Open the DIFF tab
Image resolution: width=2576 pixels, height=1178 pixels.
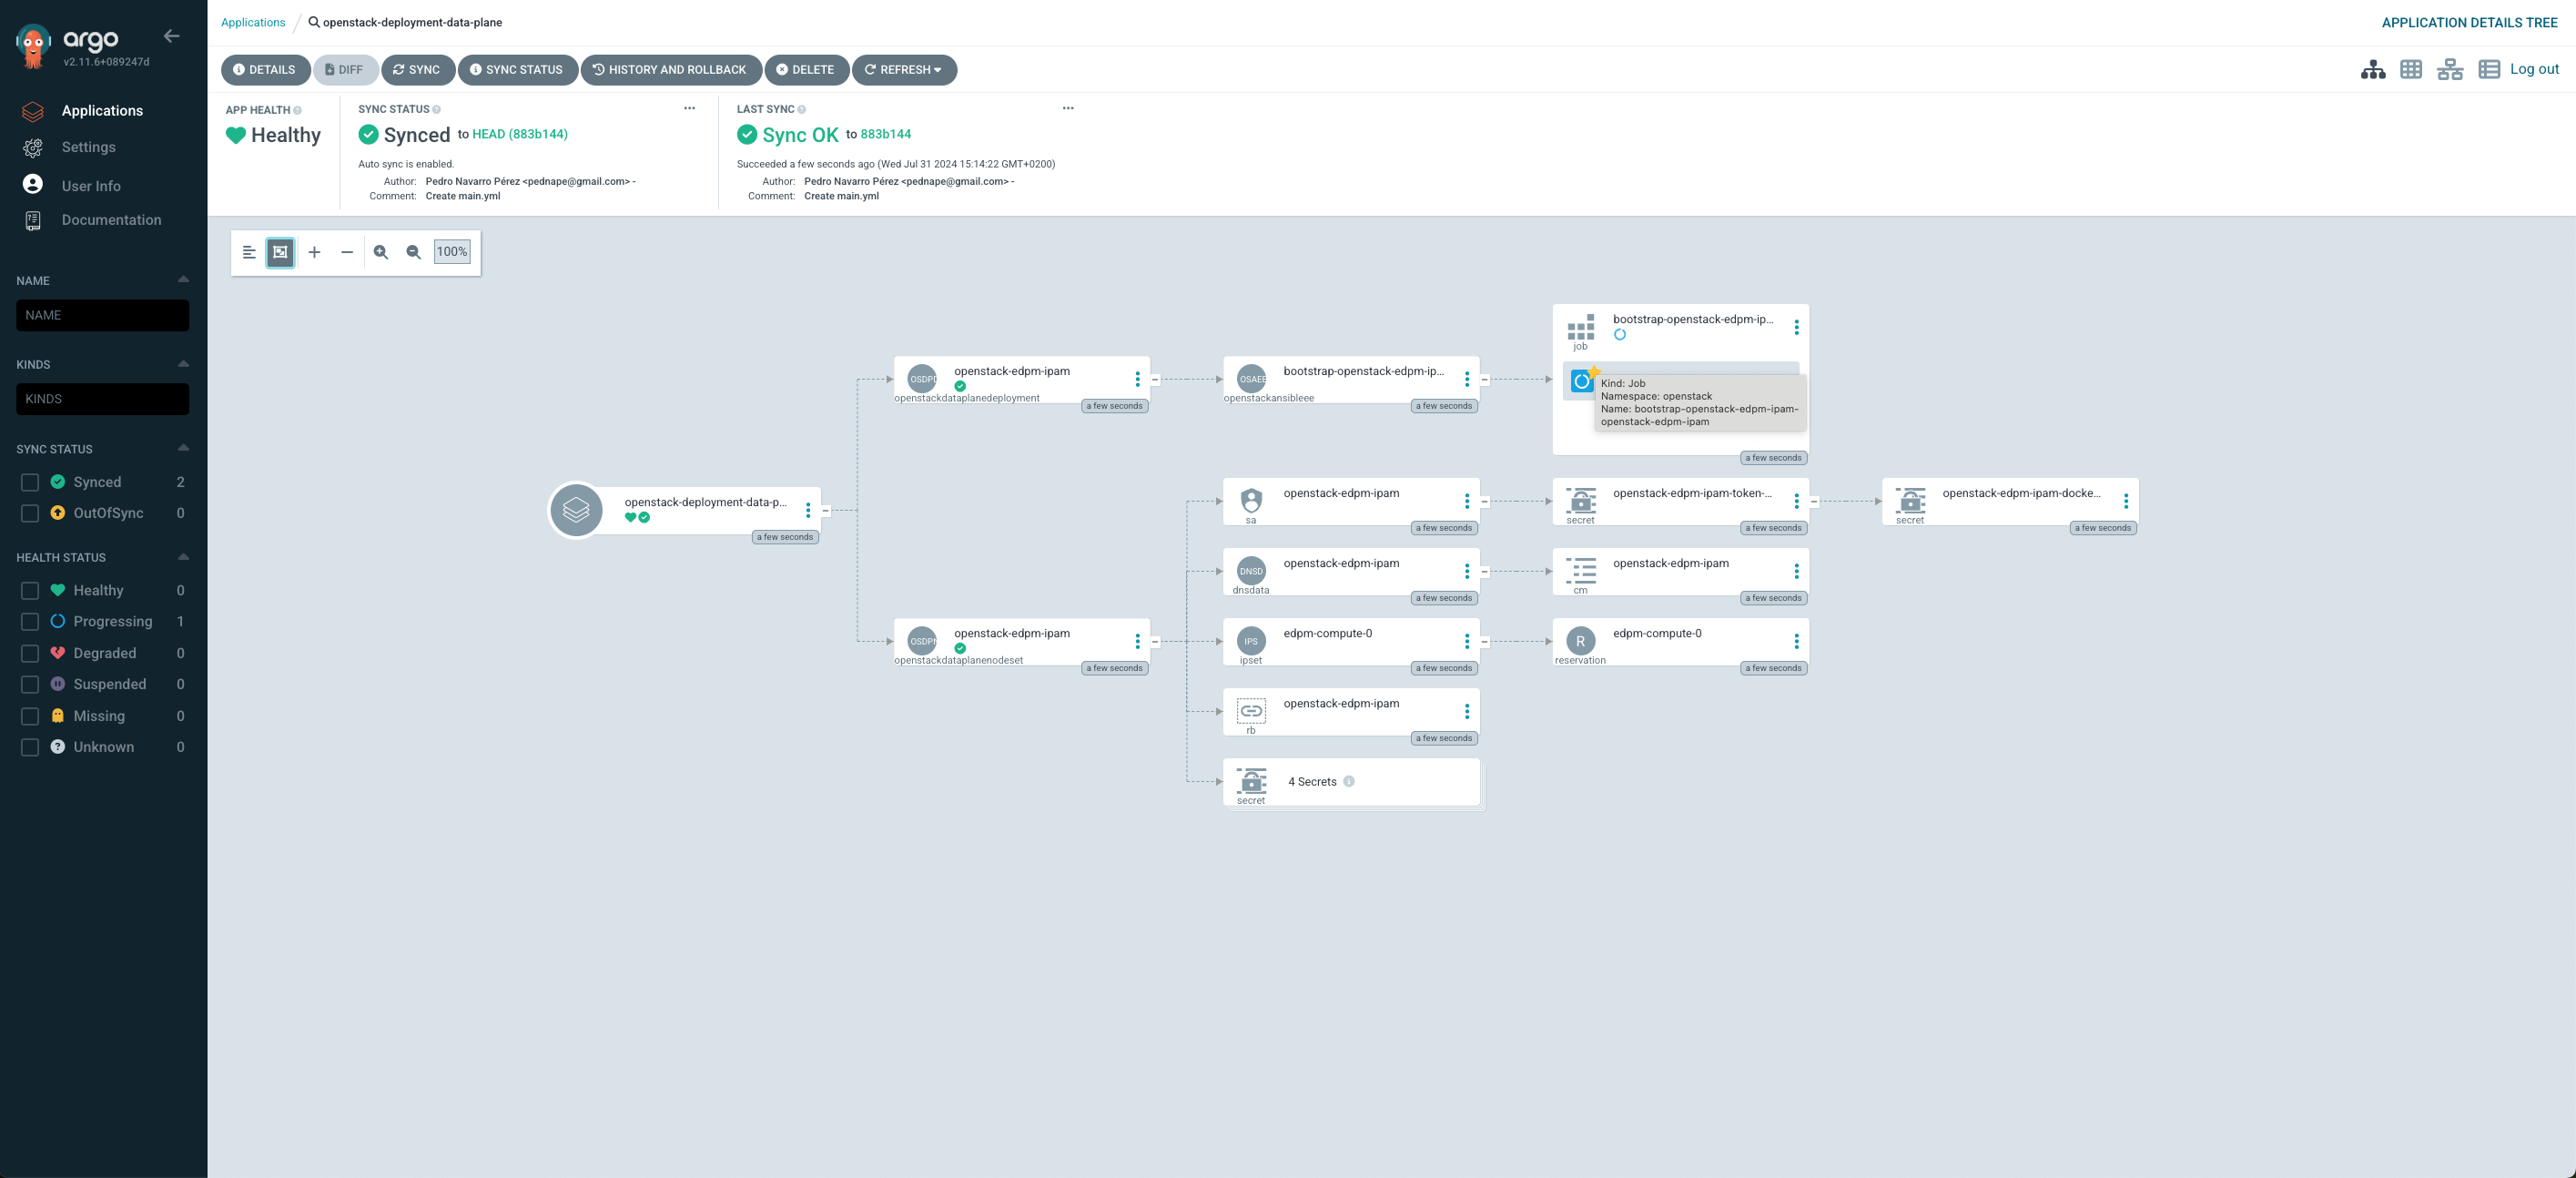click(x=343, y=69)
